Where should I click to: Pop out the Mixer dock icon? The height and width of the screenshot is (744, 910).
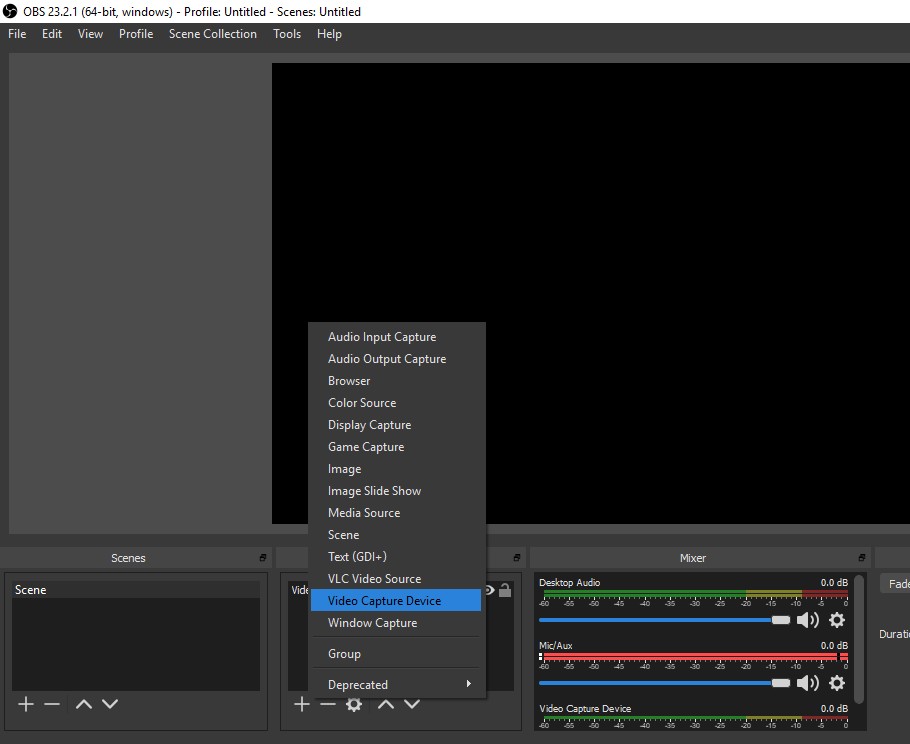click(x=861, y=558)
